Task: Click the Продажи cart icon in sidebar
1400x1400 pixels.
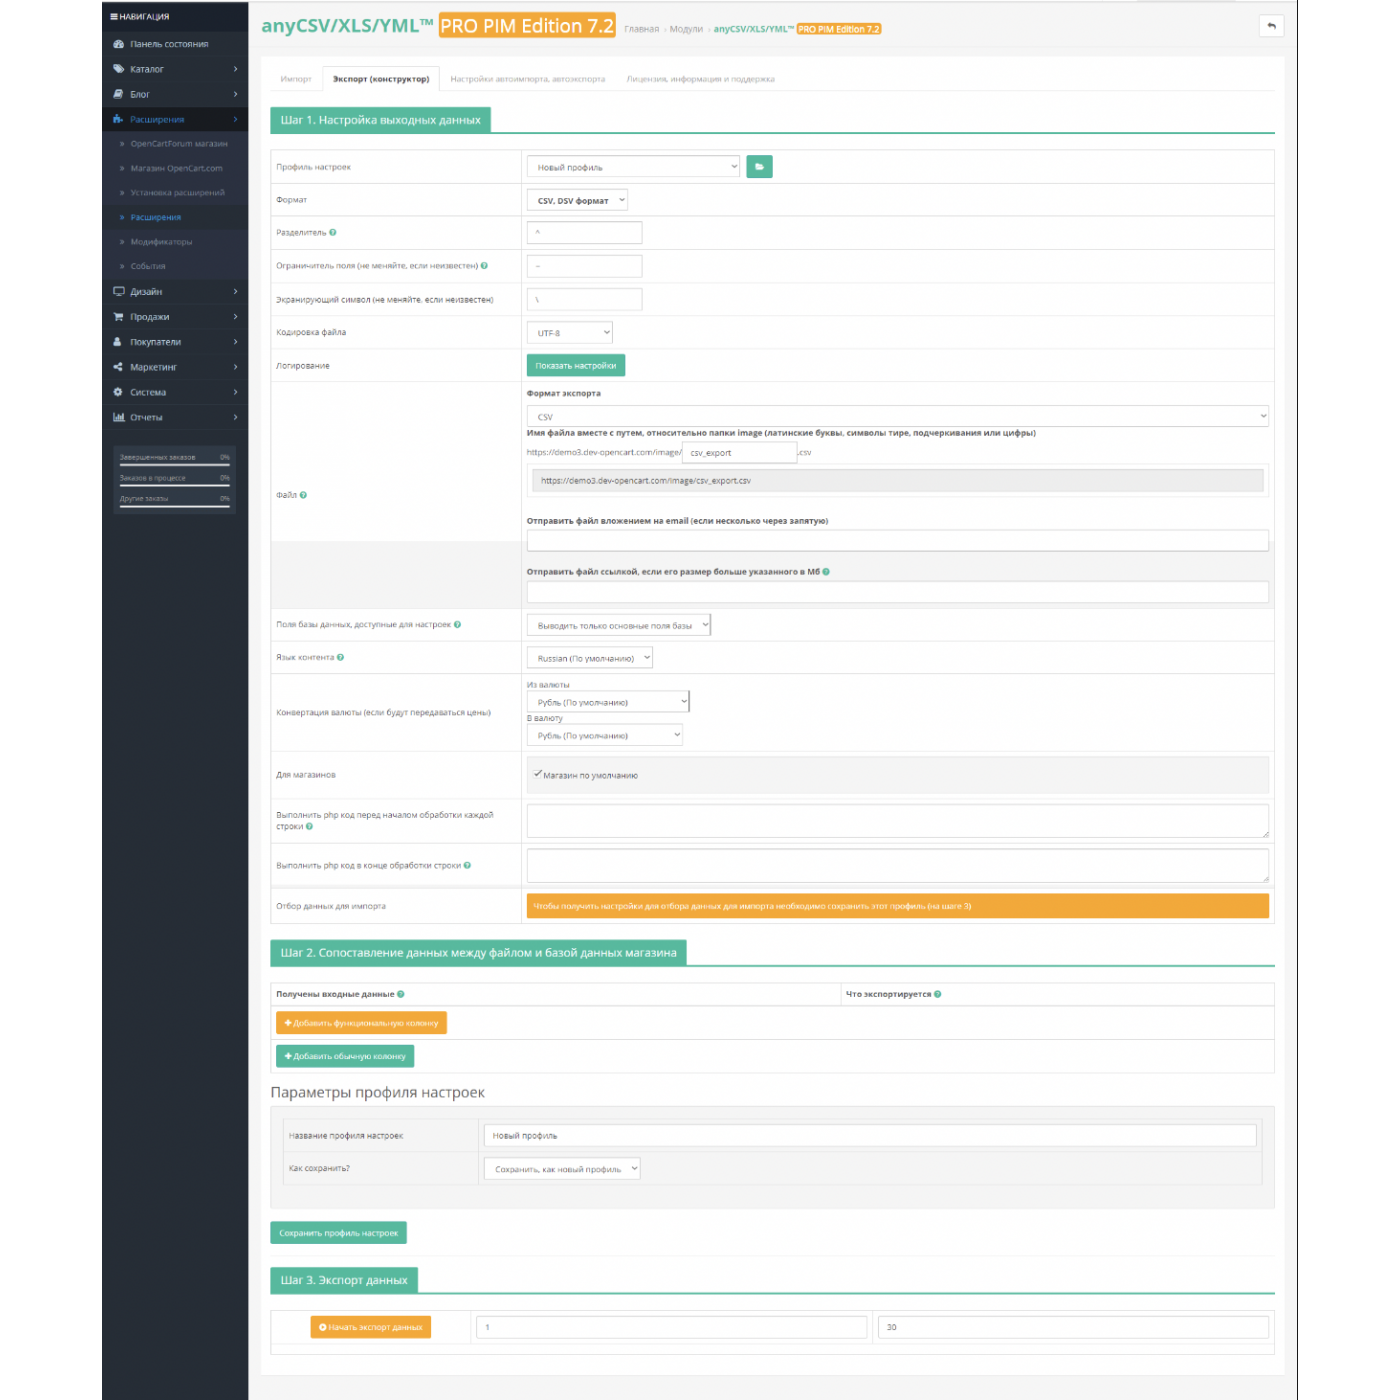Action: click(118, 317)
